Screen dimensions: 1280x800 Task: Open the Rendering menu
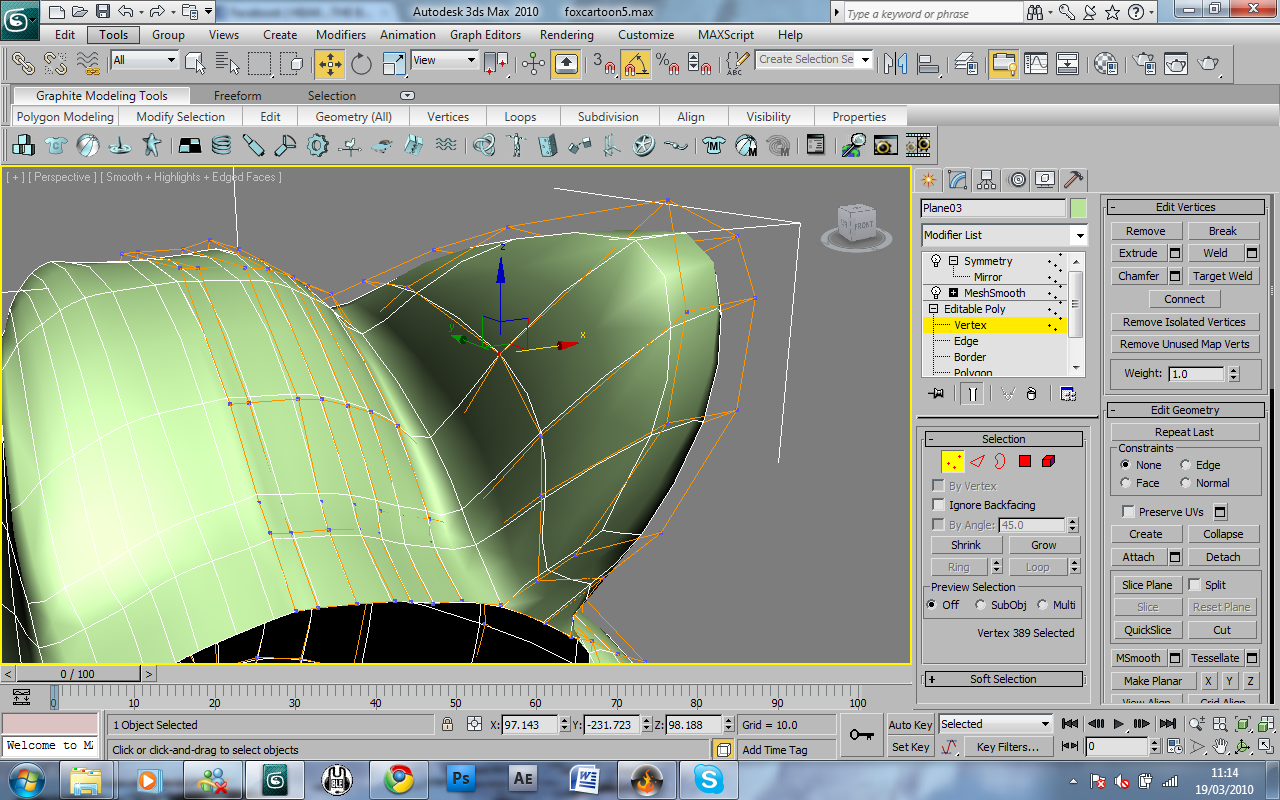pos(566,34)
